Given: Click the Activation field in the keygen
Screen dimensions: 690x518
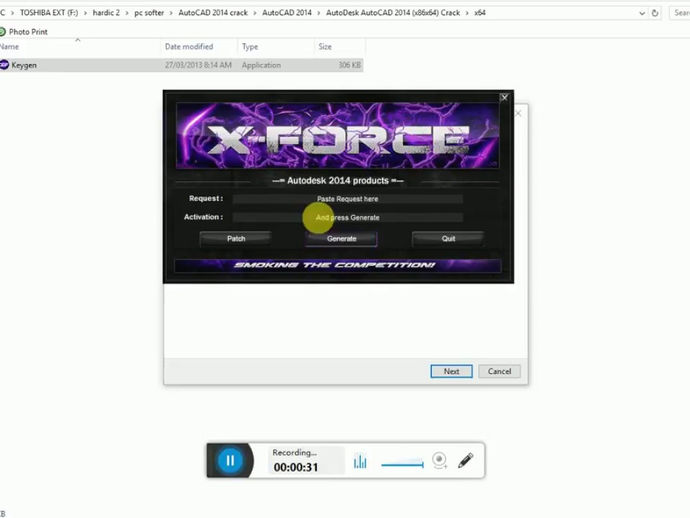Looking at the screenshot, I should [348, 217].
